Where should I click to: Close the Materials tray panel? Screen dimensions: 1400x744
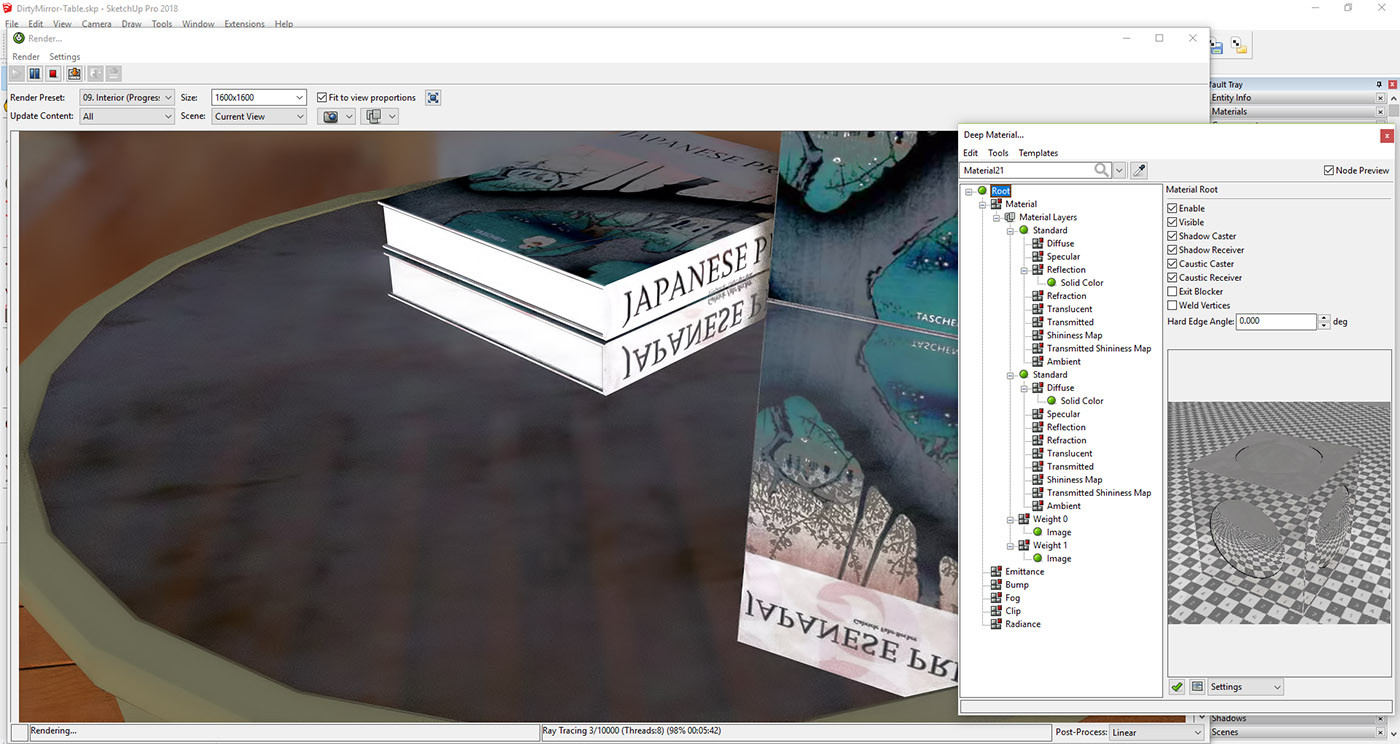[1381, 112]
